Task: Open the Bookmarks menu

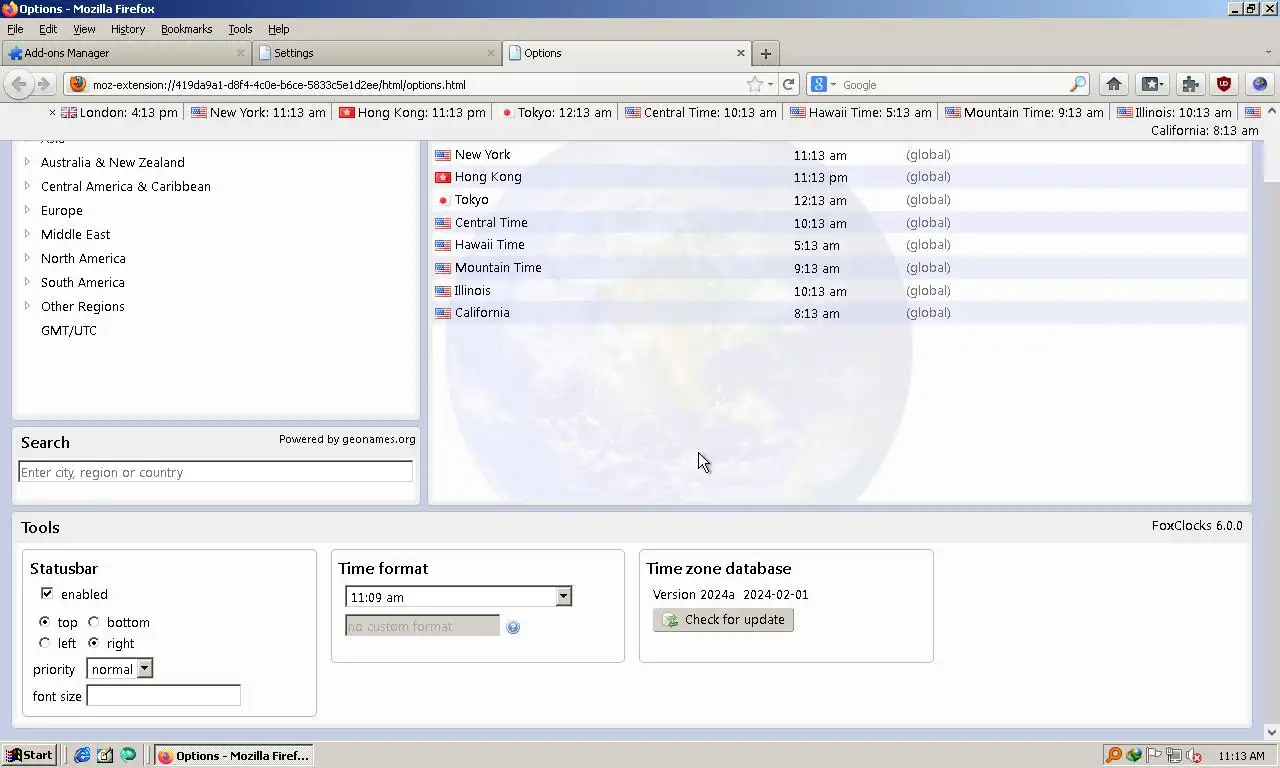Action: (x=187, y=29)
